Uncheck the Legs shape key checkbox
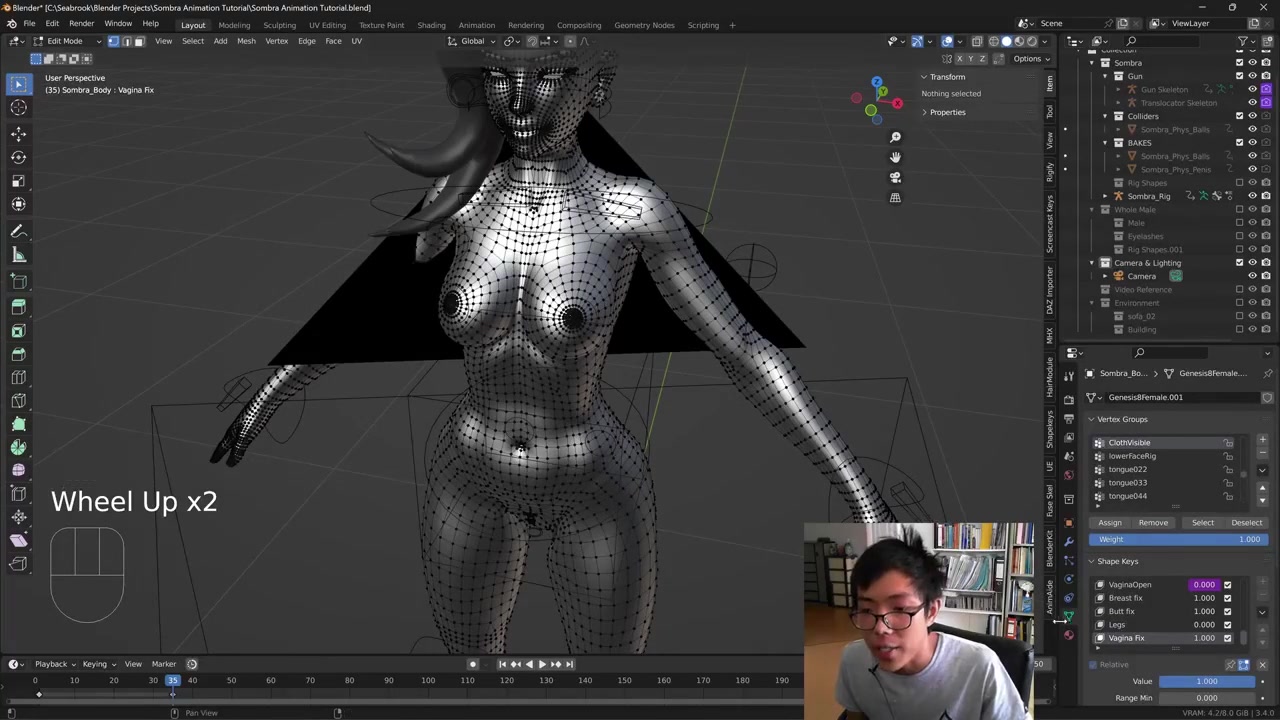This screenshot has height=720, width=1280. 1227,625
